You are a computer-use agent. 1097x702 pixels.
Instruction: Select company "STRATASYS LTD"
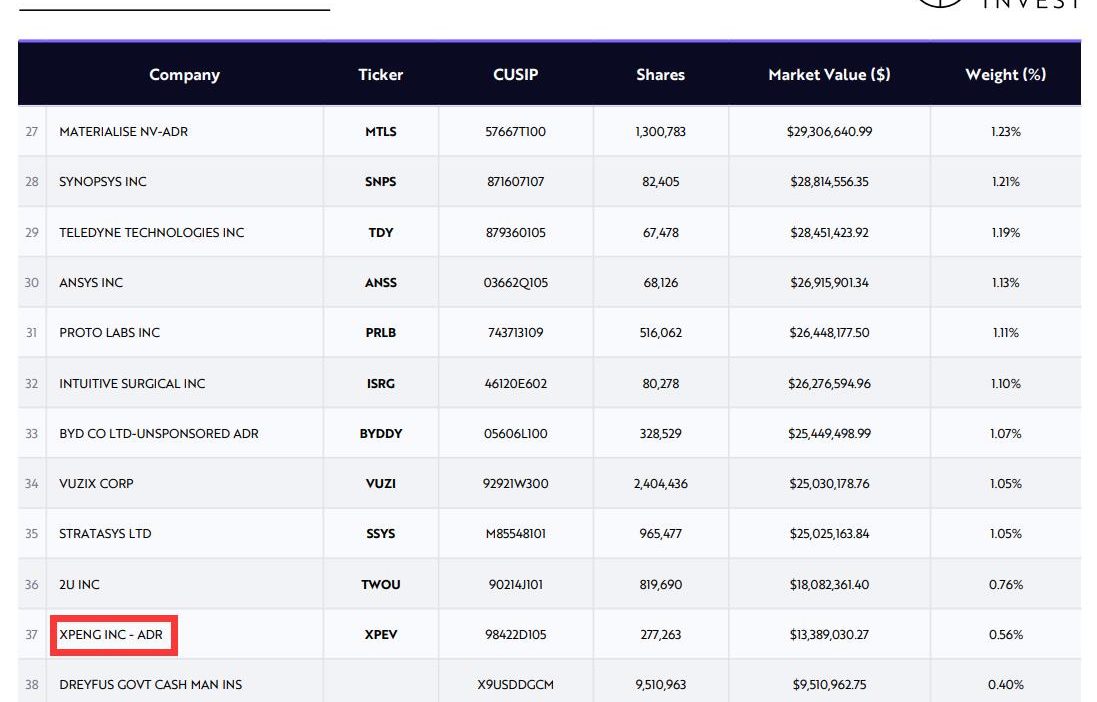coord(105,534)
